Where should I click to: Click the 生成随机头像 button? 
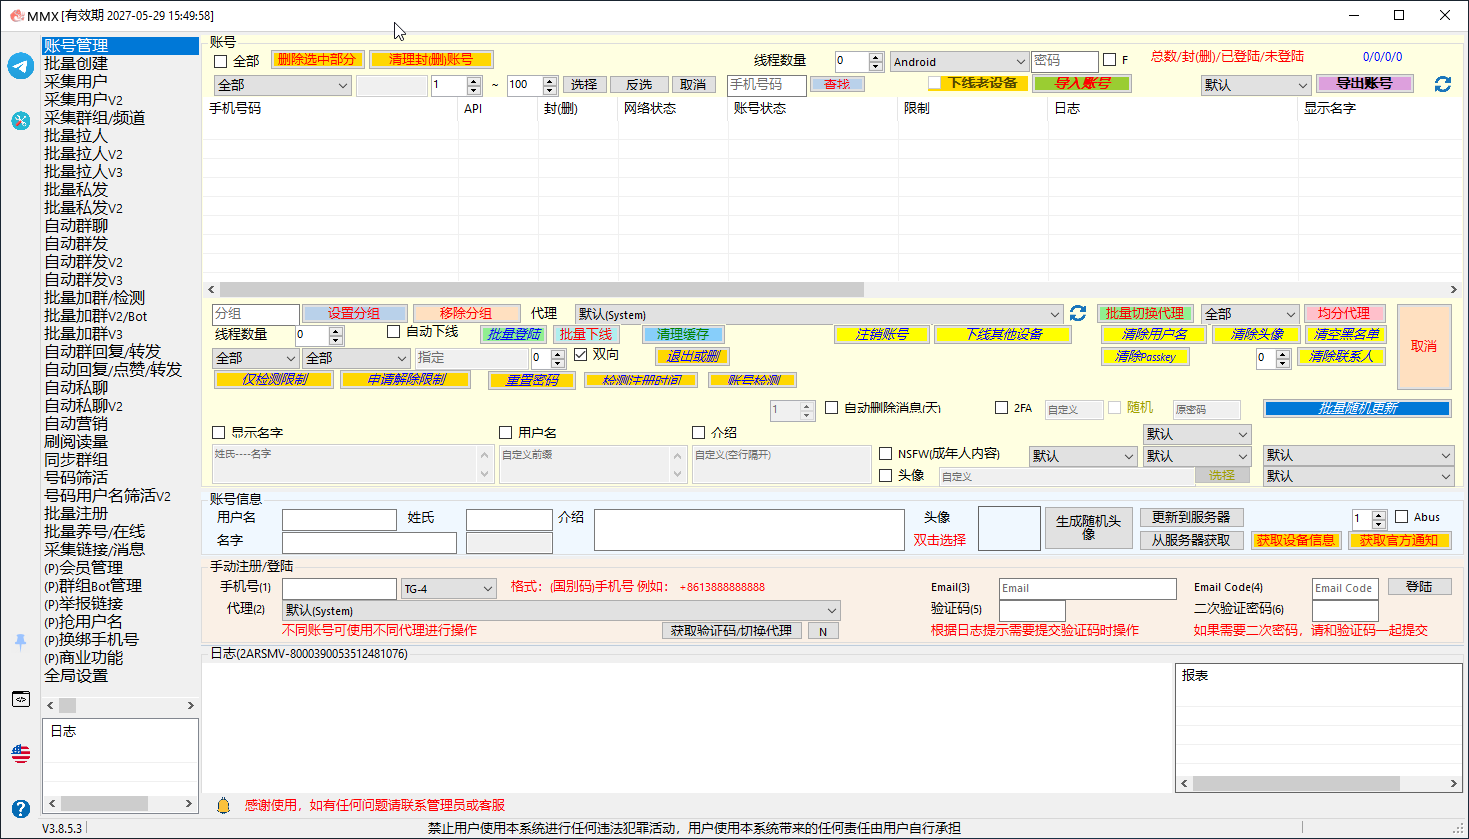[1089, 527]
